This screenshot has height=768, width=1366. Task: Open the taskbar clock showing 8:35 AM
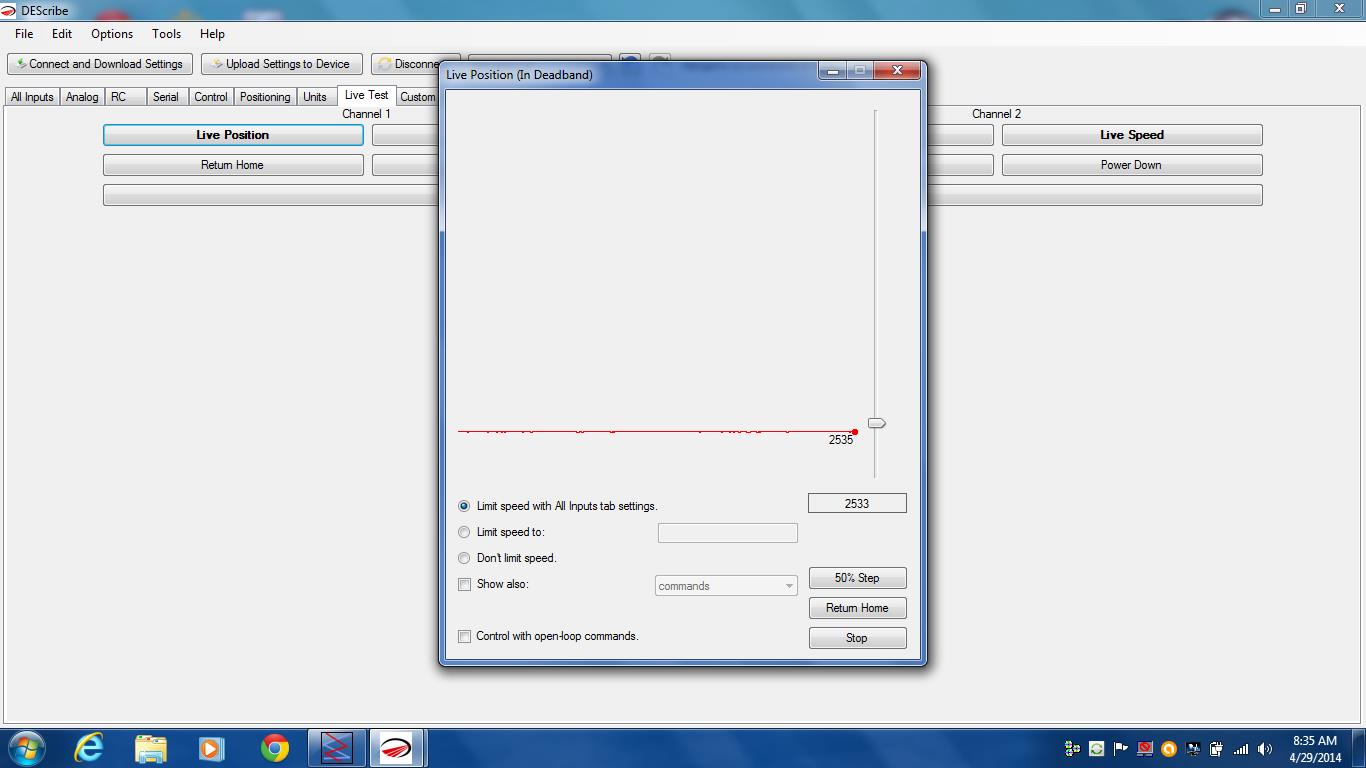pyautogui.click(x=1315, y=749)
